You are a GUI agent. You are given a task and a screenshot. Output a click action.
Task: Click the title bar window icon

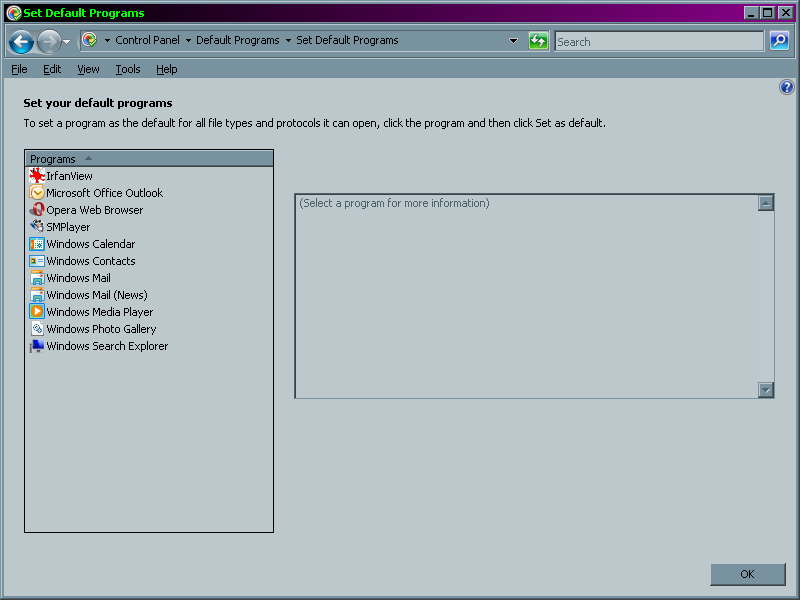point(14,13)
